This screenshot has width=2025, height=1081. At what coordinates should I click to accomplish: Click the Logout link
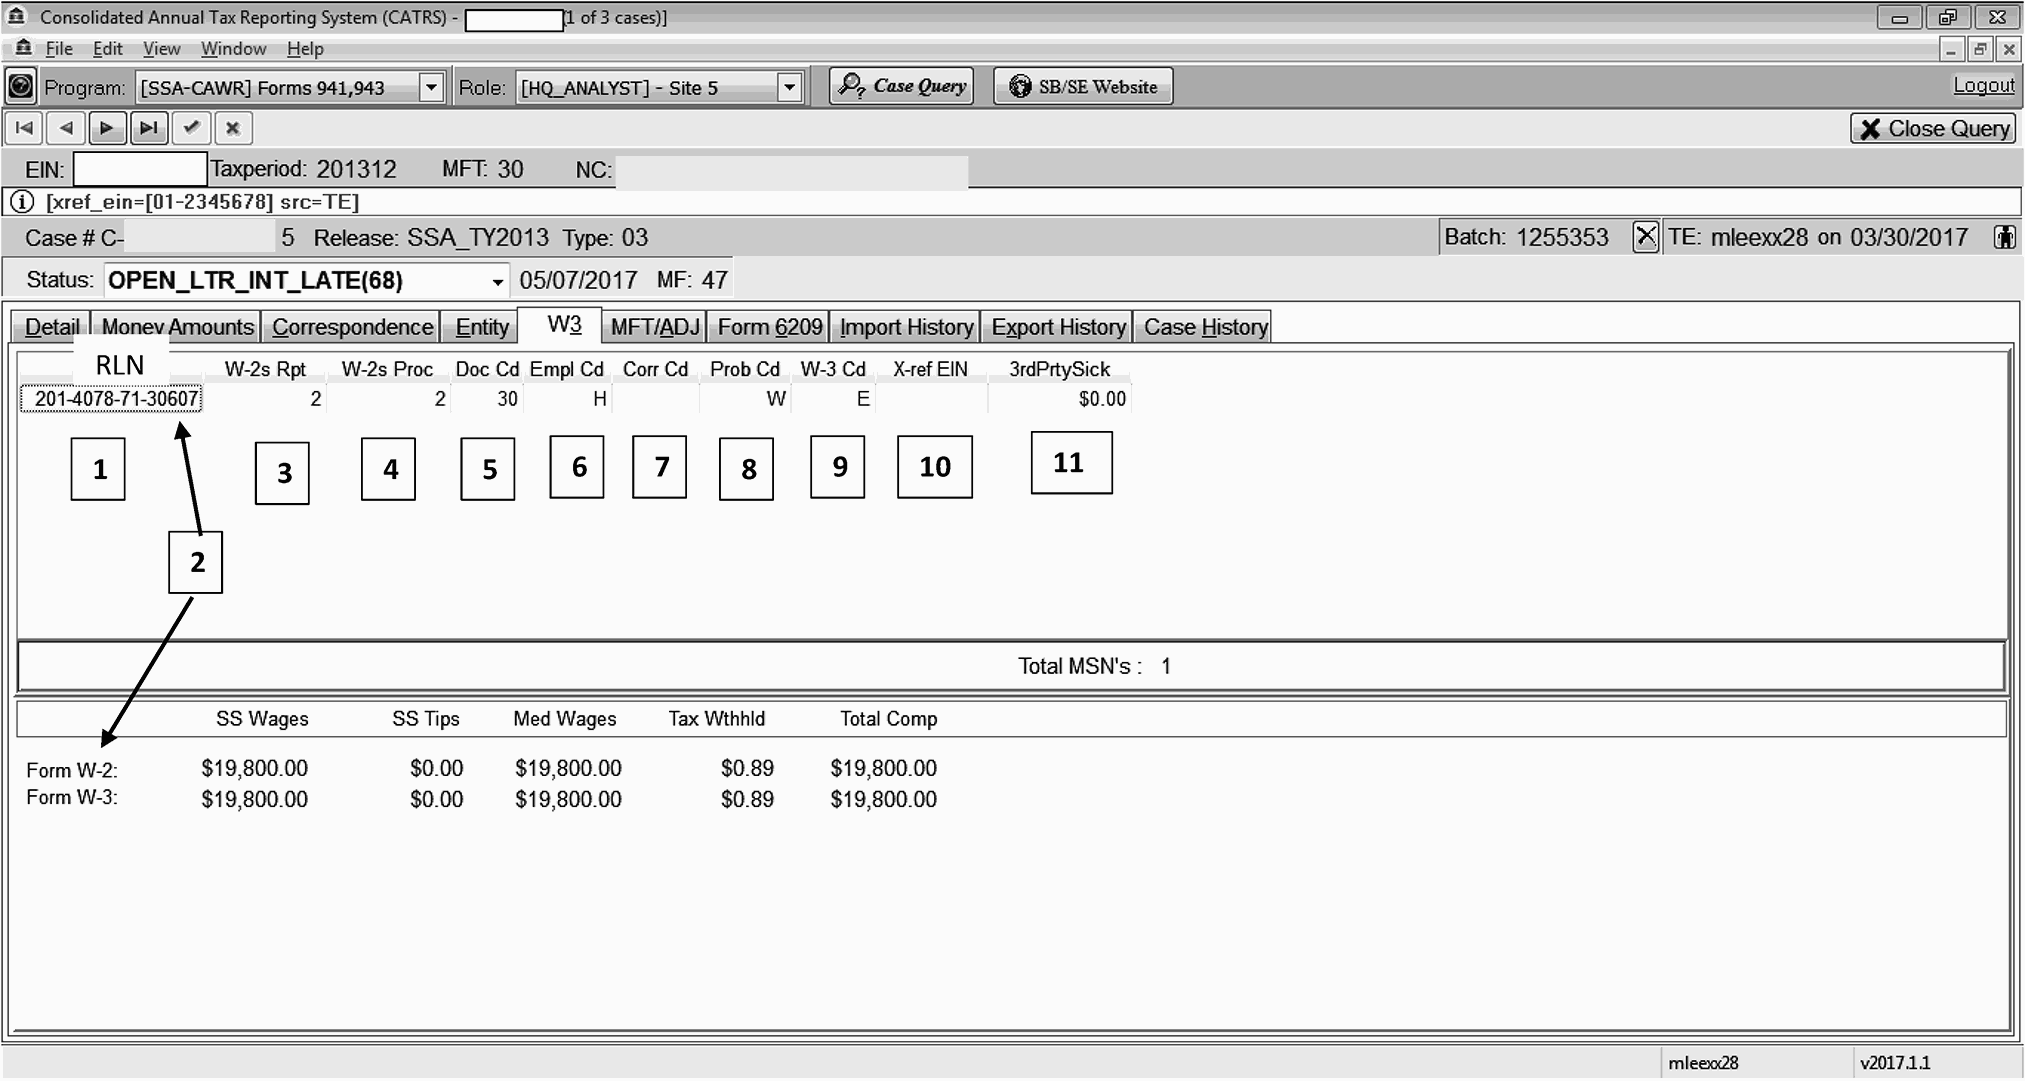click(1983, 86)
